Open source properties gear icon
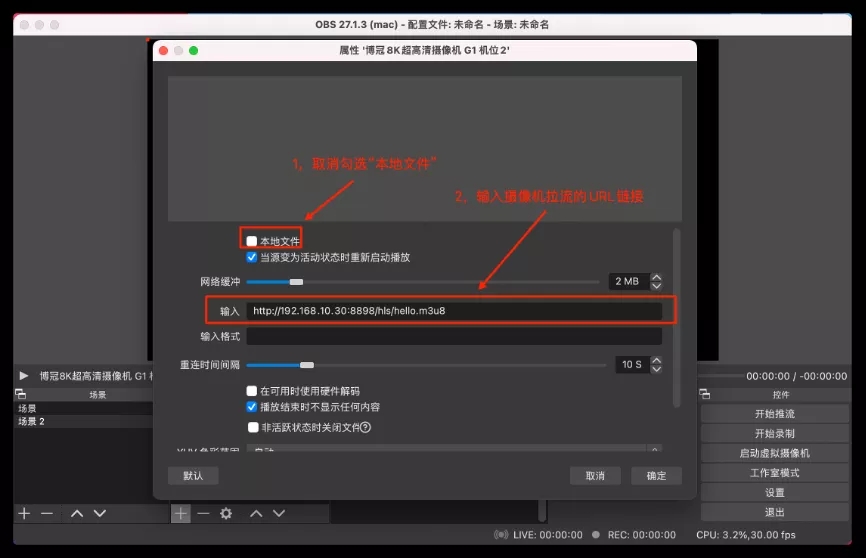866x558 pixels. (226, 513)
